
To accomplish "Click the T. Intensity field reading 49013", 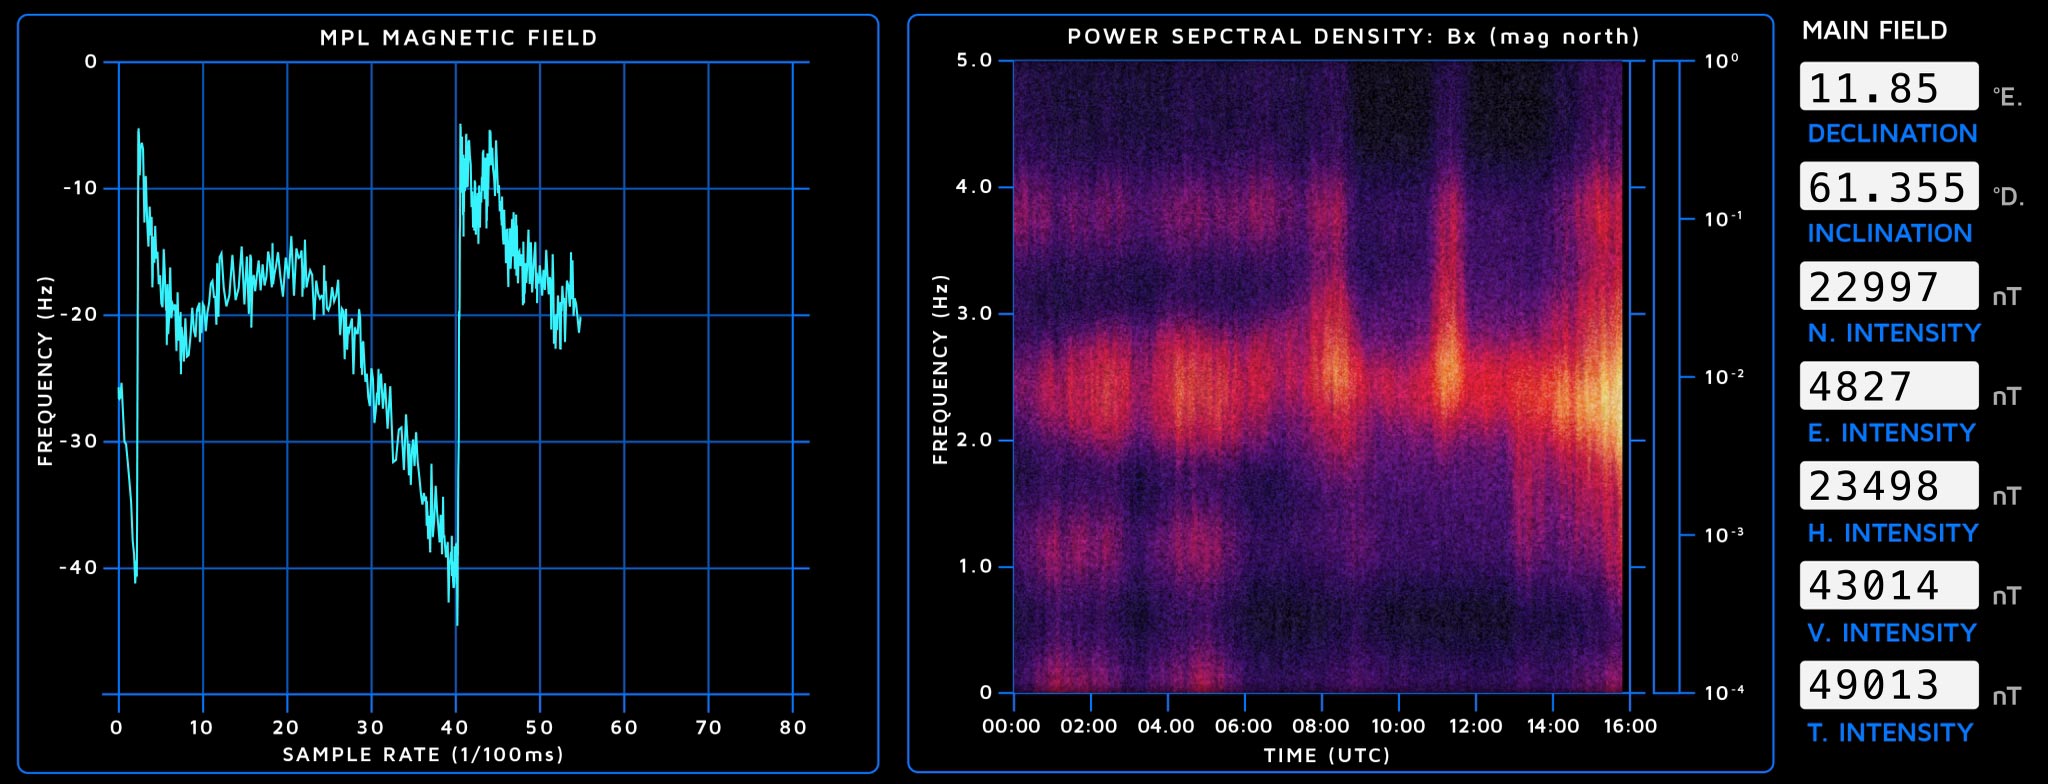I will [x=1888, y=685].
